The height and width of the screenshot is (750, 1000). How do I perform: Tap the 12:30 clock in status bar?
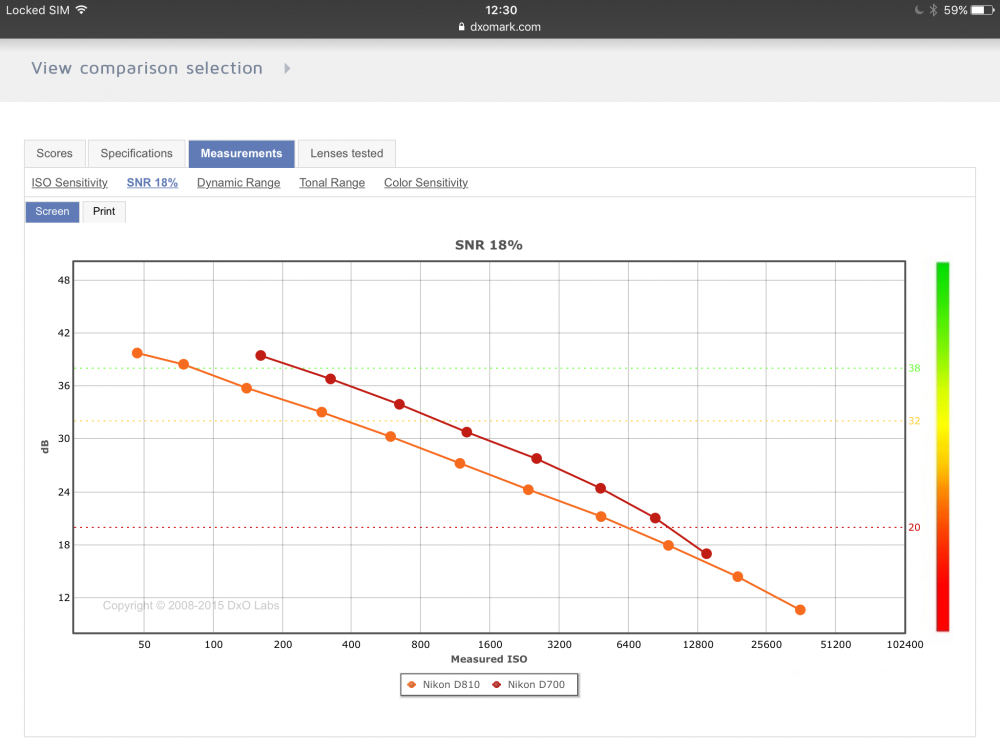point(501,10)
